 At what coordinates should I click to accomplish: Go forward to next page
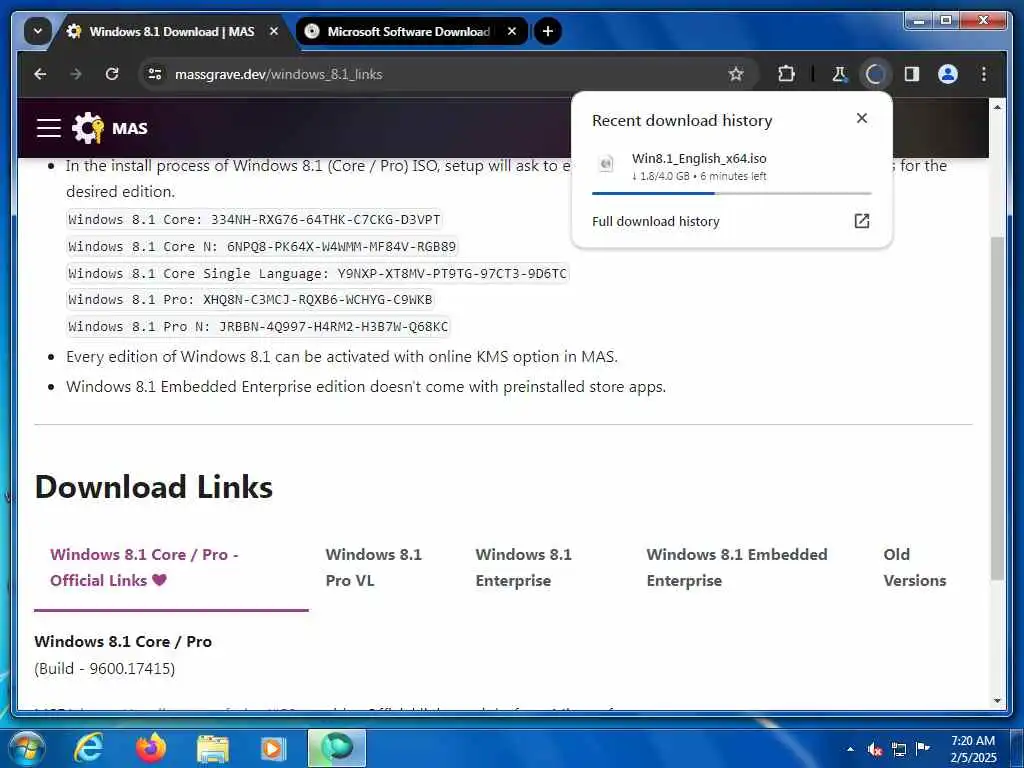coord(76,74)
